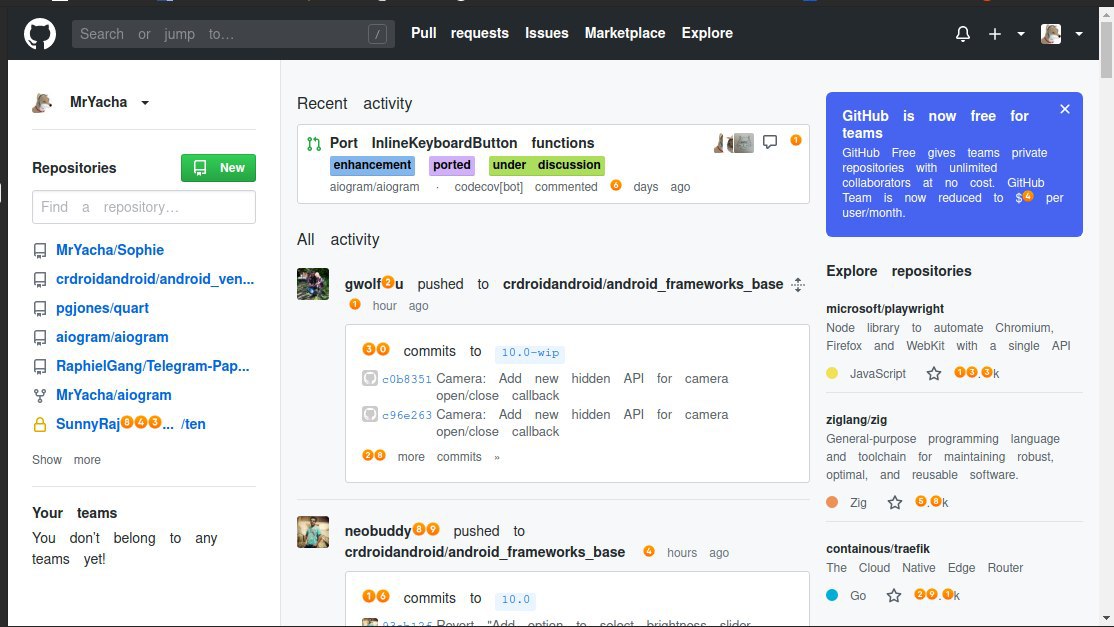1114x627 pixels.
Task: Star the ziglang/zig repository
Action: tap(894, 503)
